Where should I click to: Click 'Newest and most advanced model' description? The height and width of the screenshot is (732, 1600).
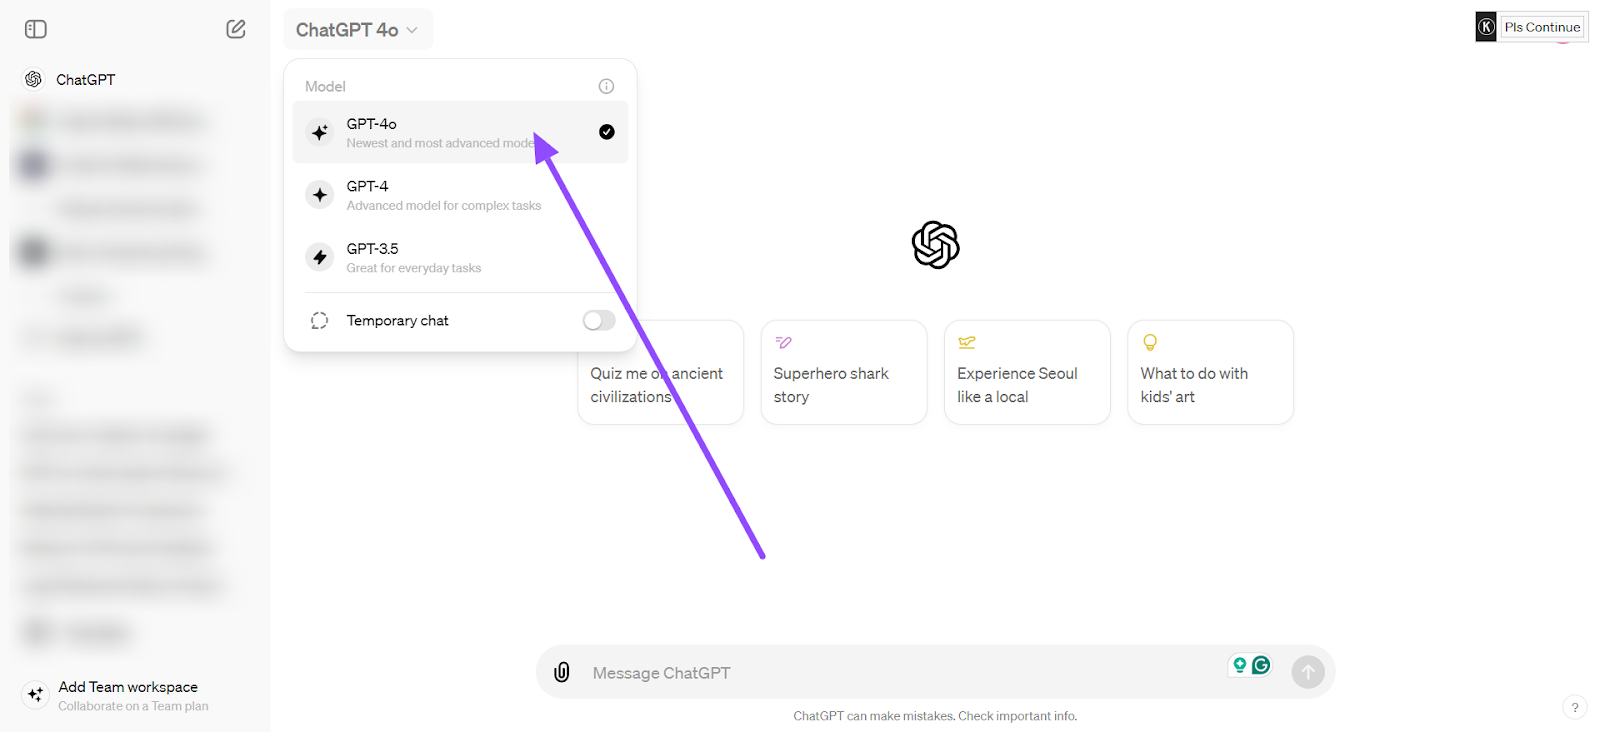pyautogui.click(x=441, y=143)
